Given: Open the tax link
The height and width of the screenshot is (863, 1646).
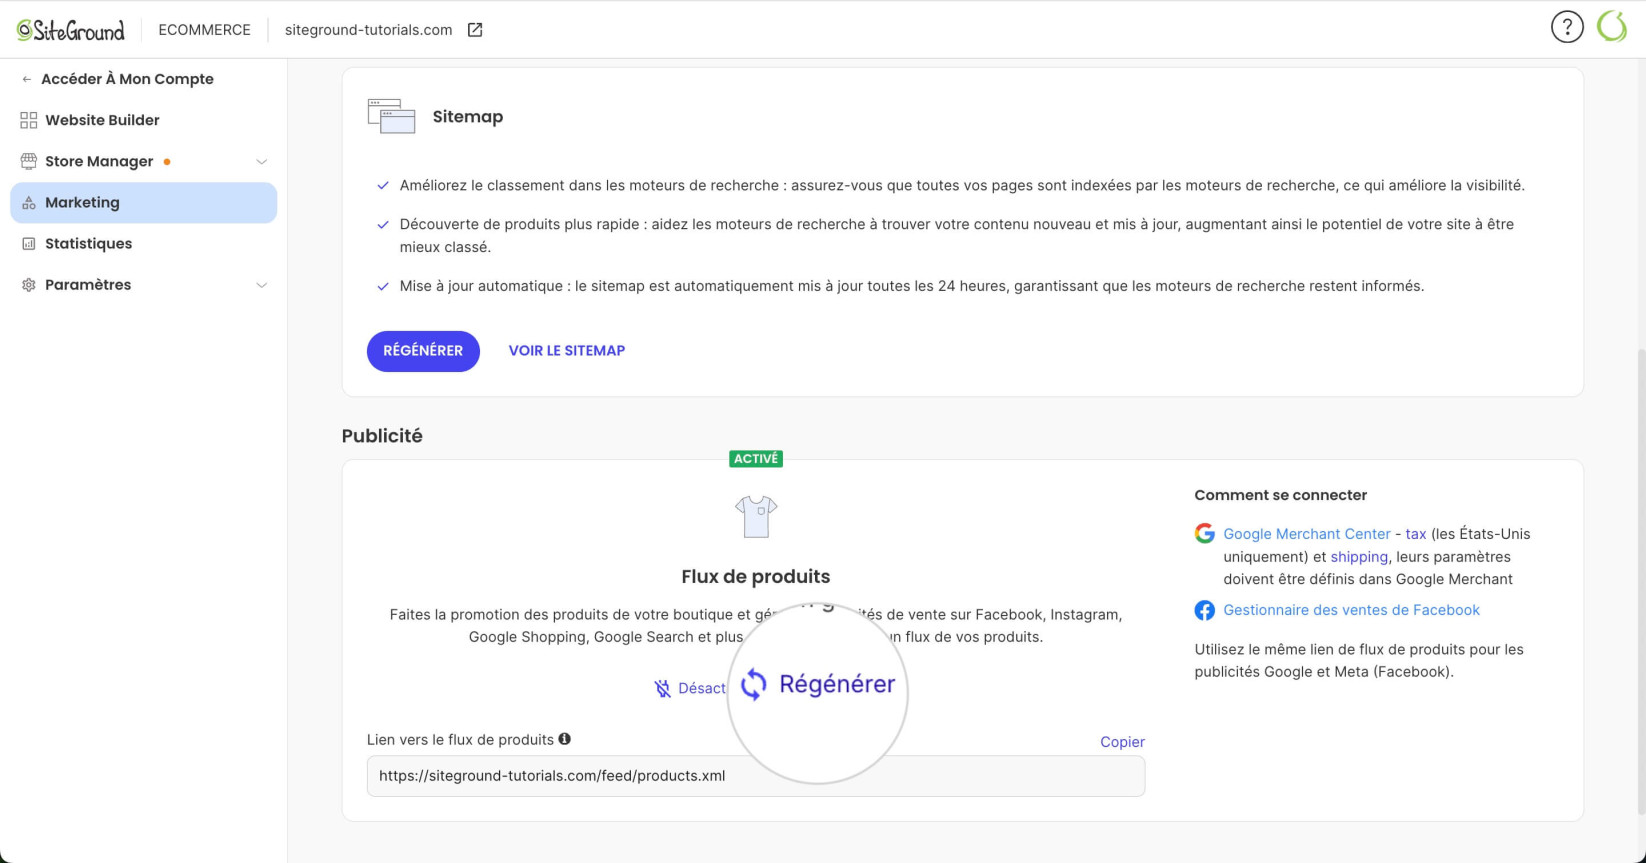Looking at the screenshot, I should click(1416, 534).
